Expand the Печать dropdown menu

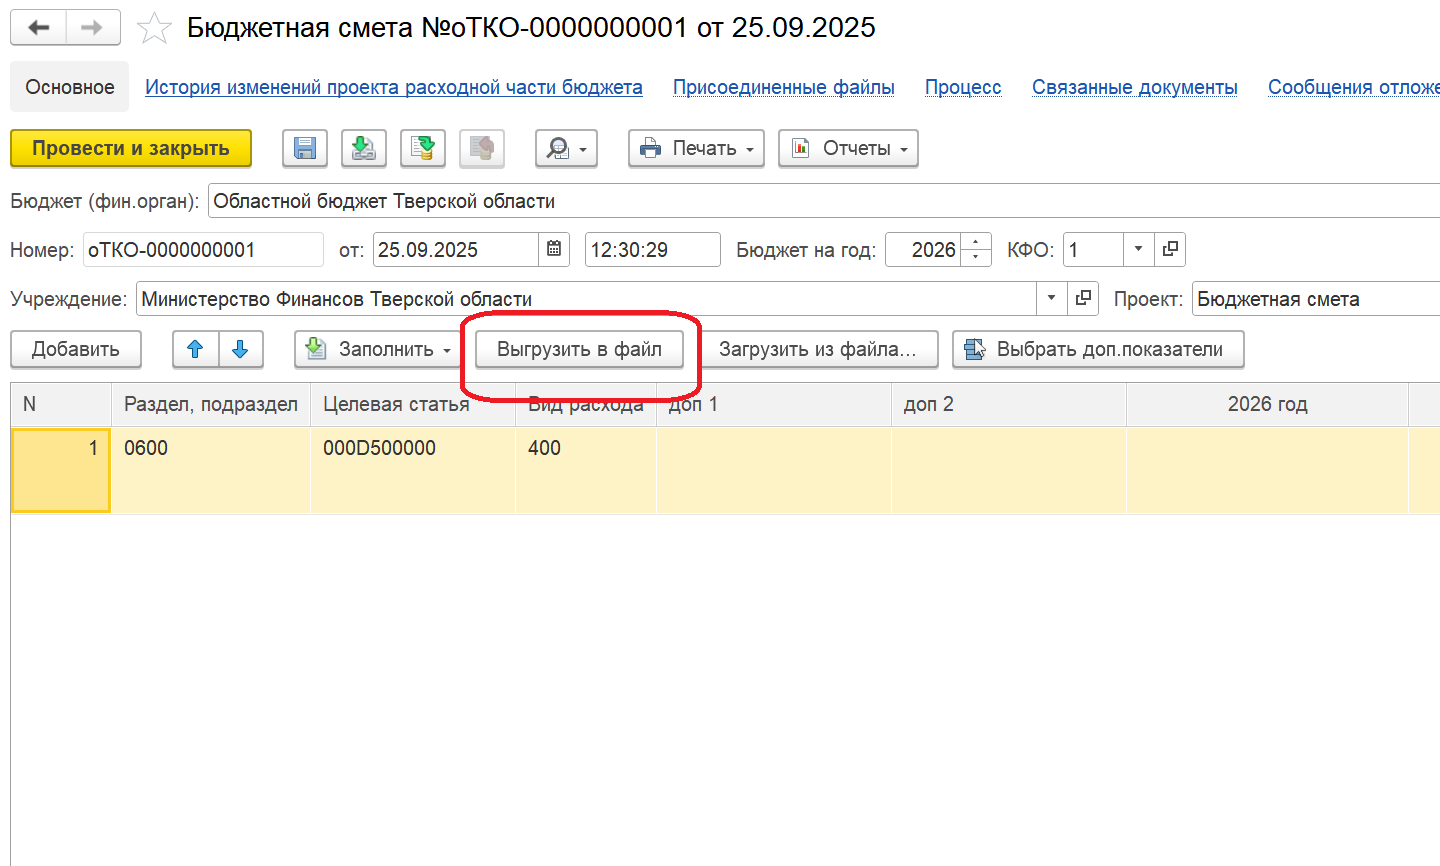pyautogui.click(x=696, y=149)
